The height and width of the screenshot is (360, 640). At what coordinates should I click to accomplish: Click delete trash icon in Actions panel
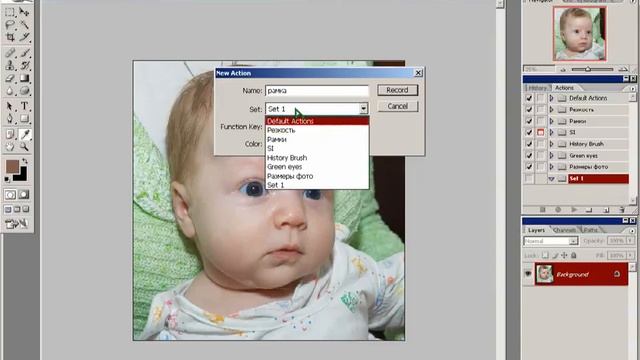622,210
